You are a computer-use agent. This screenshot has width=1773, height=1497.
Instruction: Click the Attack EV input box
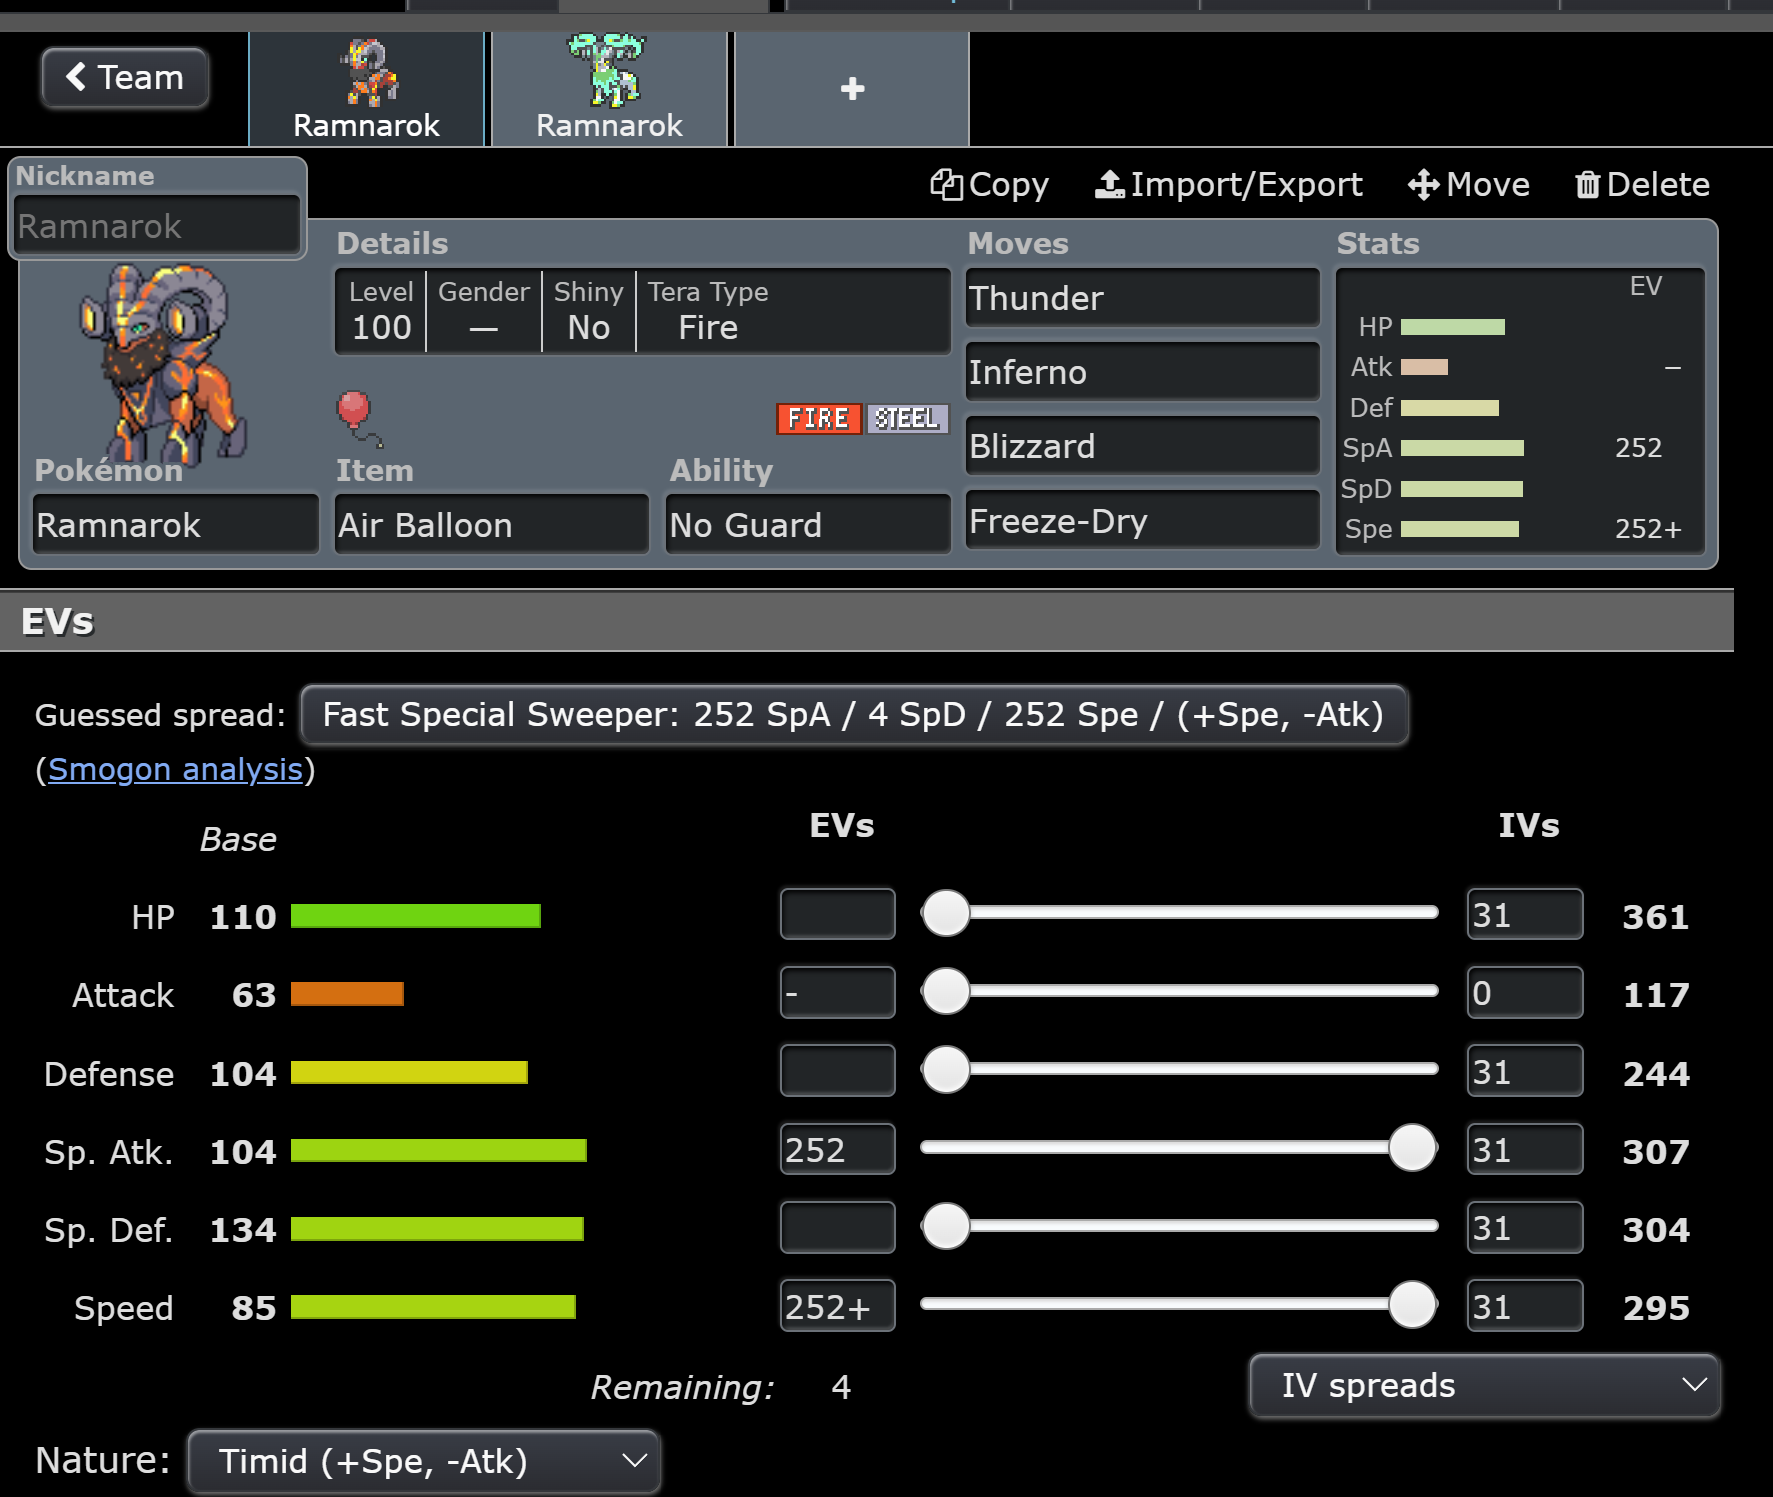tap(837, 992)
